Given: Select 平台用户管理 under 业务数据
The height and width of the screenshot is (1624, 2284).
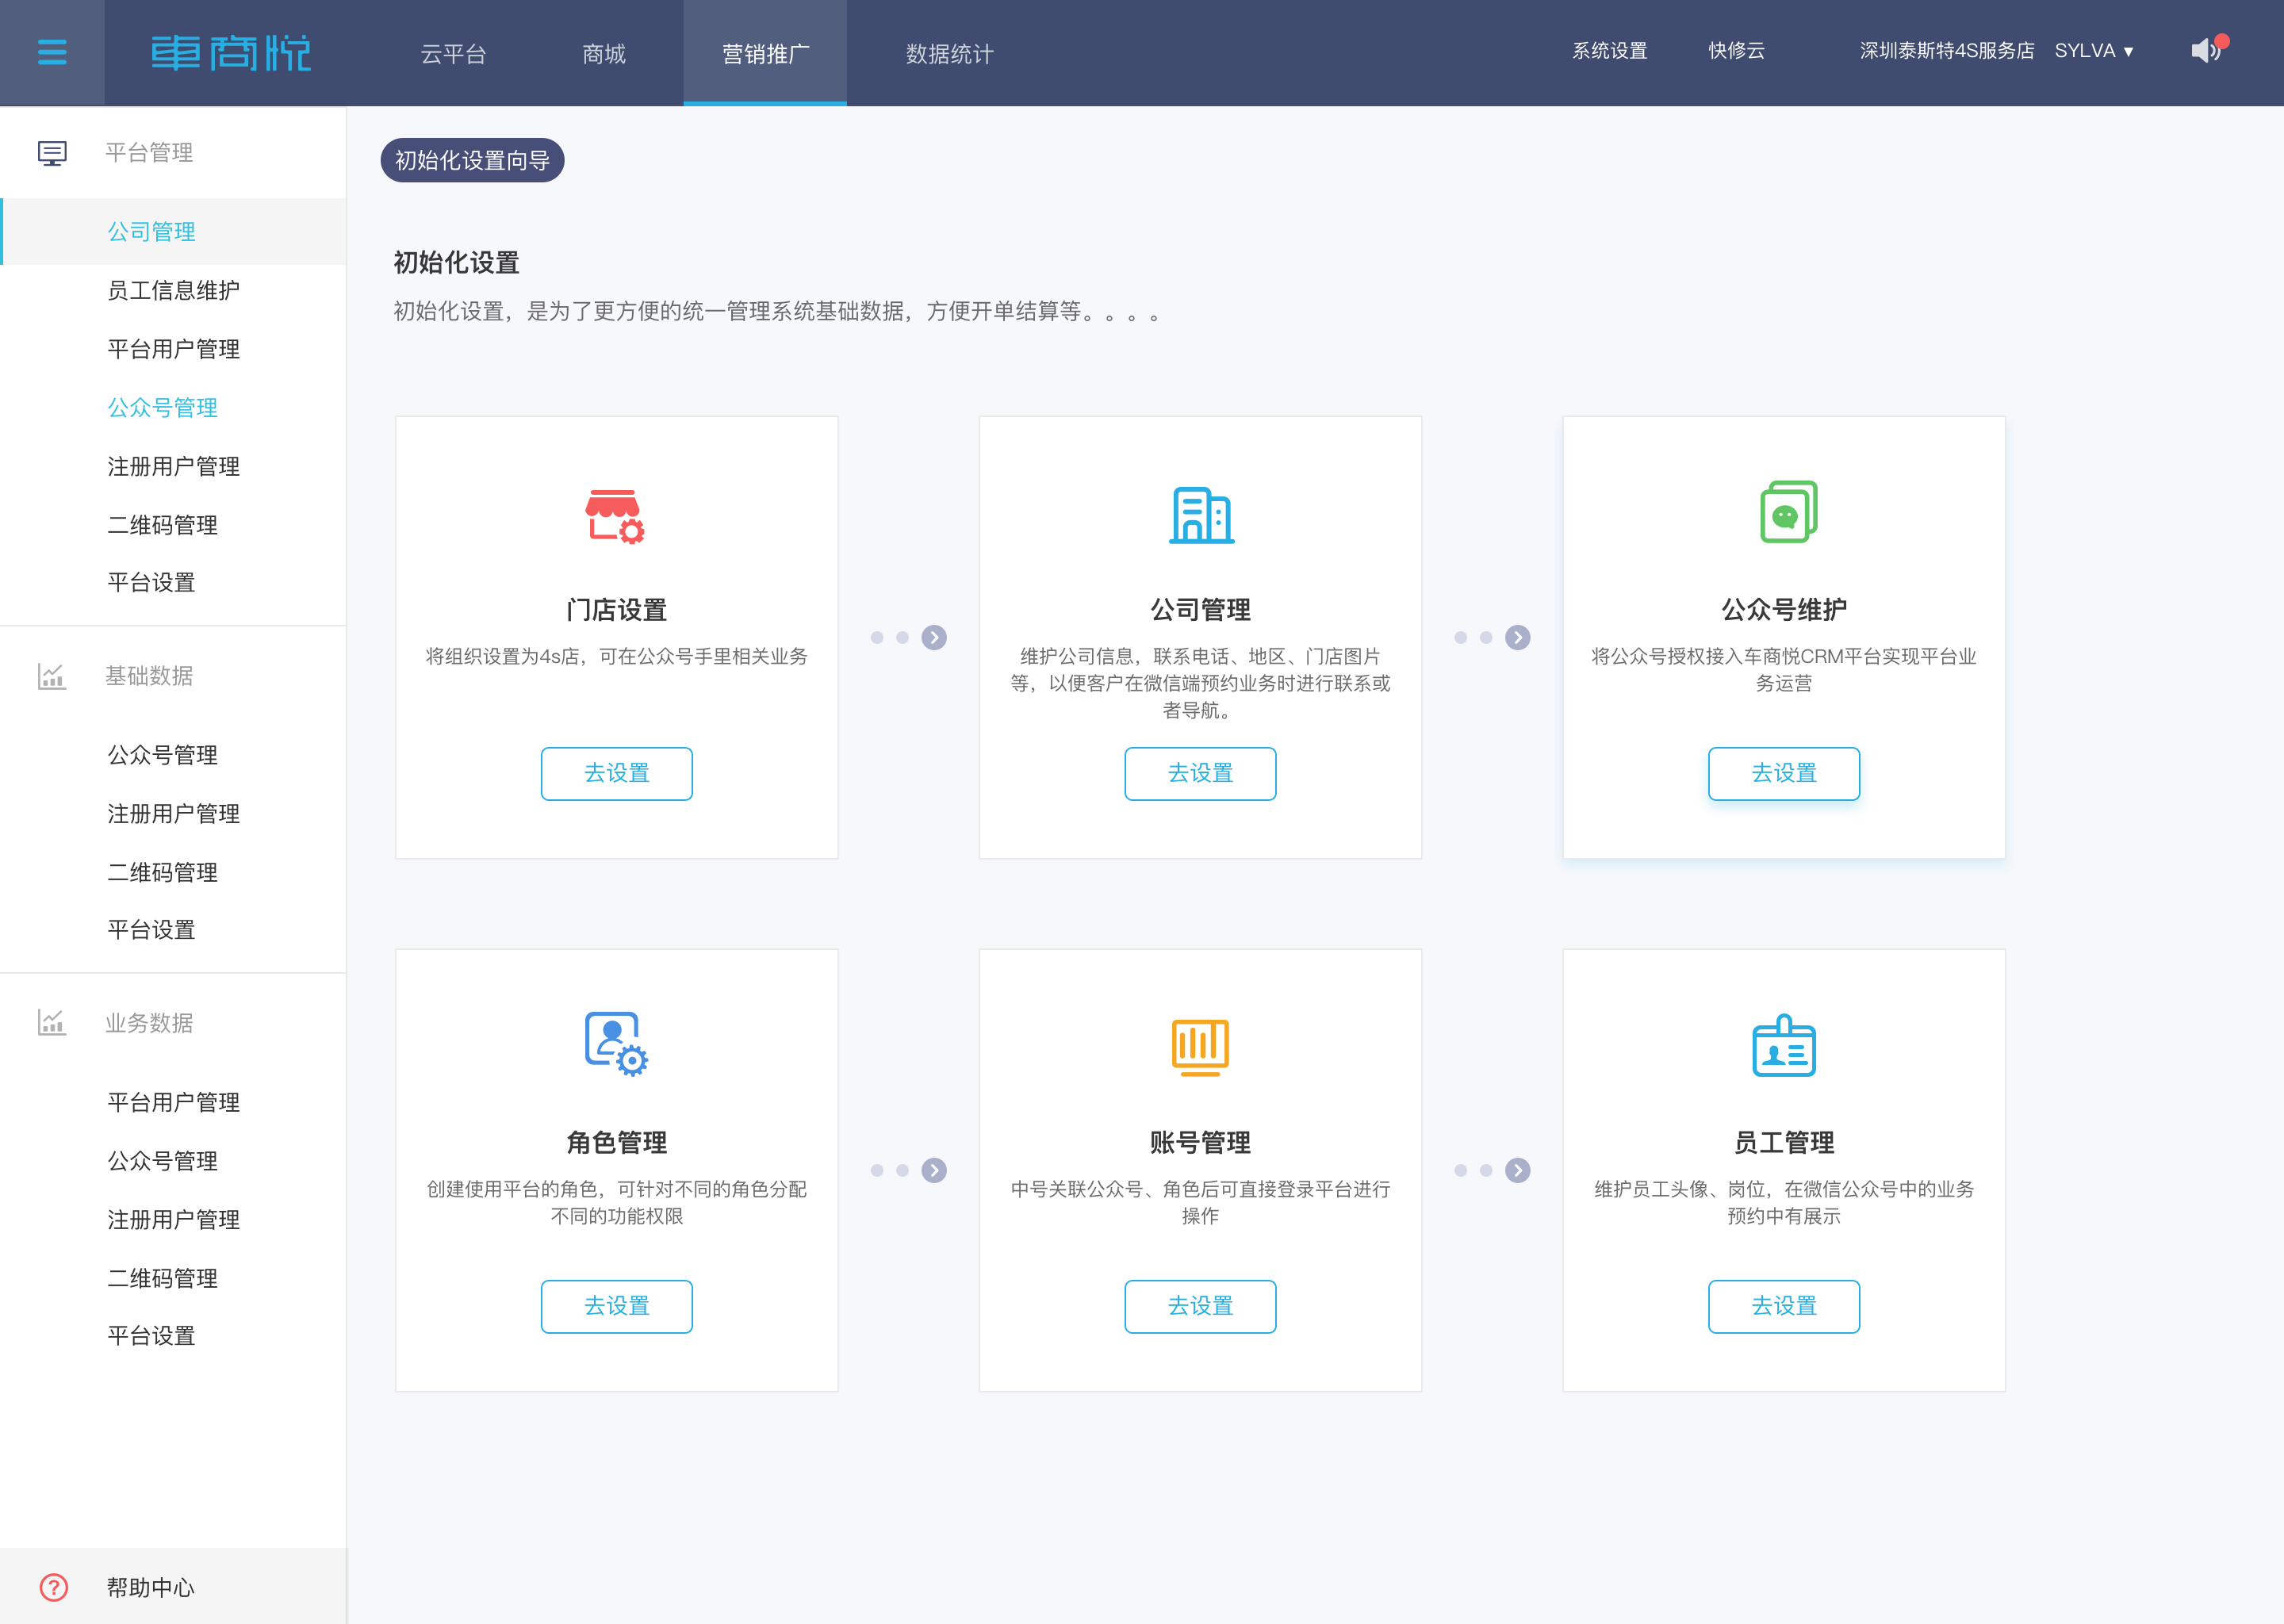Looking at the screenshot, I should pos(173,1102).
